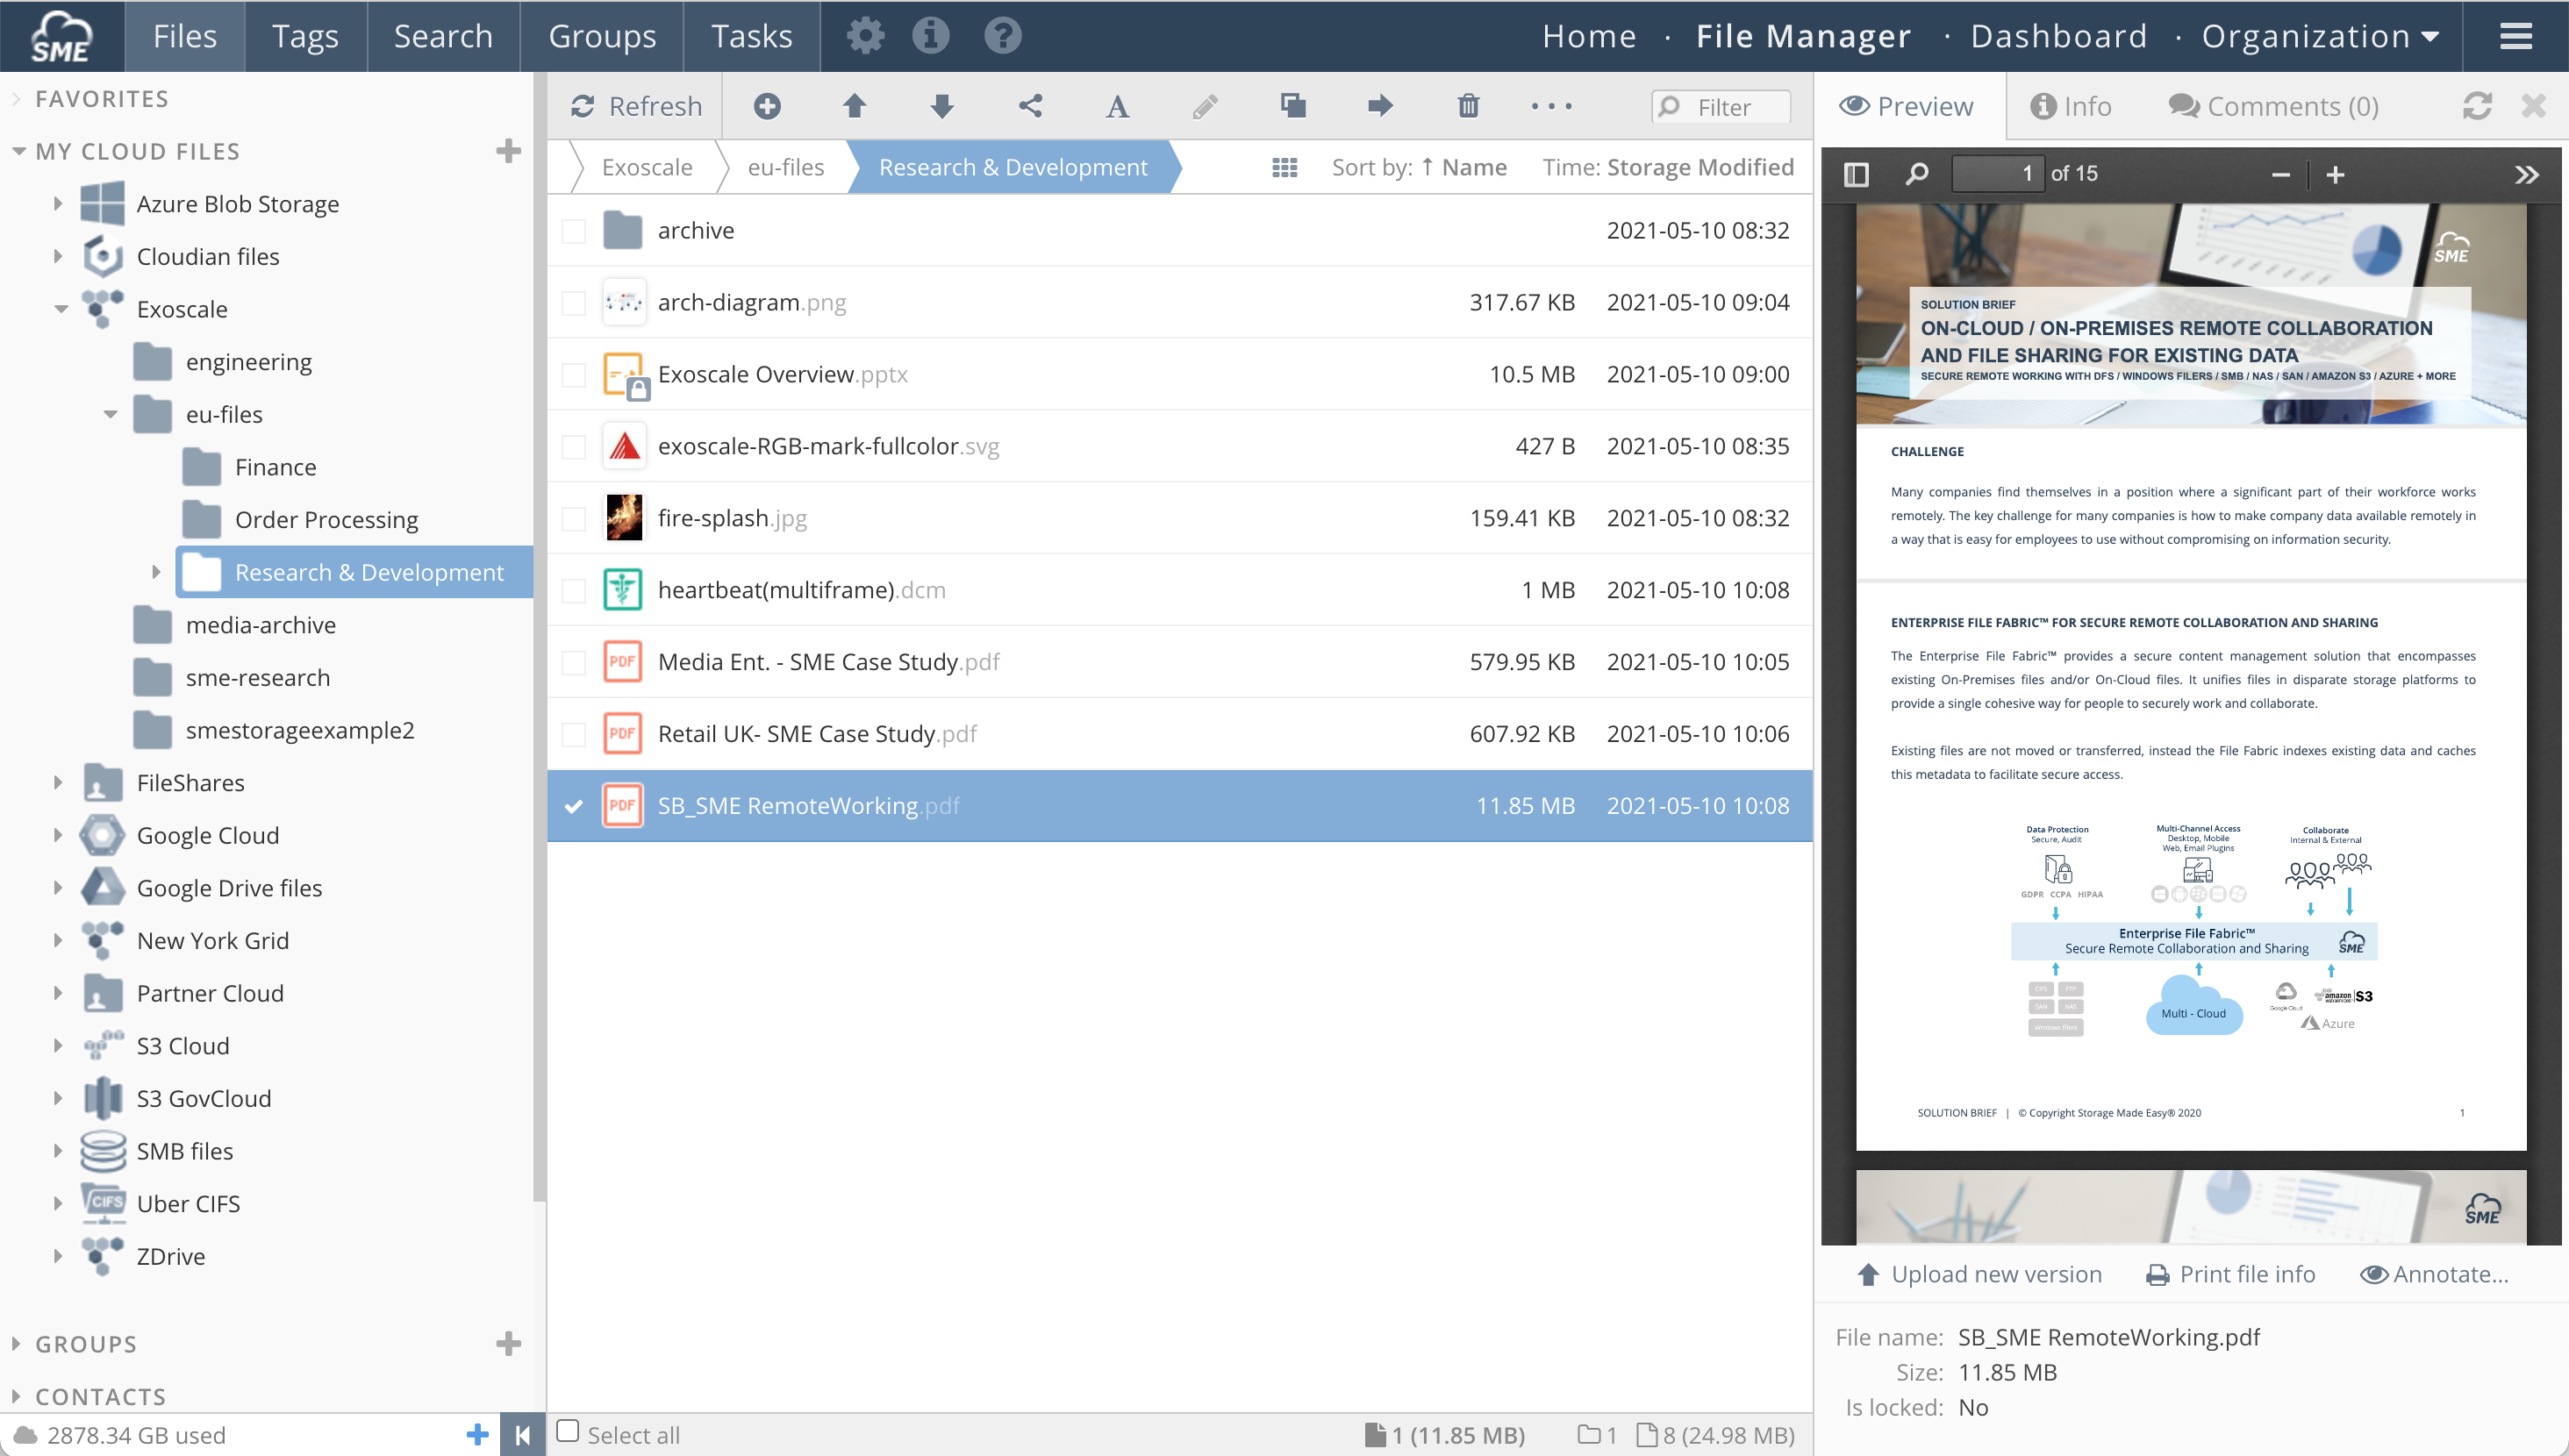2569x1456 pixels.
Task: Tick checkbox for arch-diagram.png
Action: pyautogui.click(x=573, y=303)
